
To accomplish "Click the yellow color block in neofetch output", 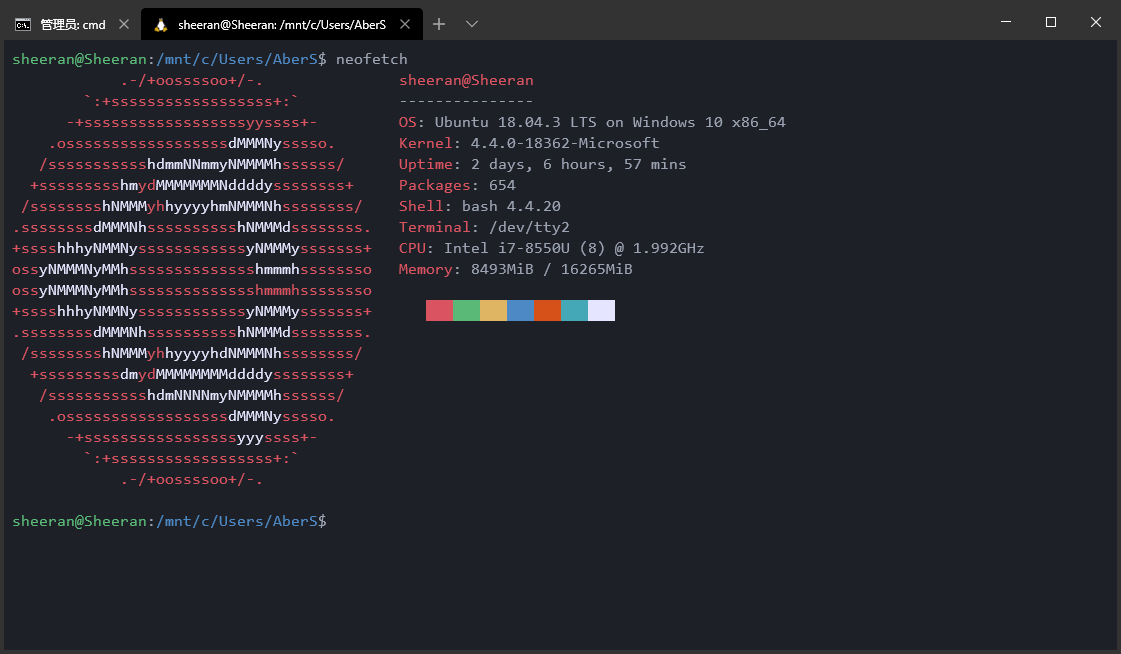I will [493, 311].
